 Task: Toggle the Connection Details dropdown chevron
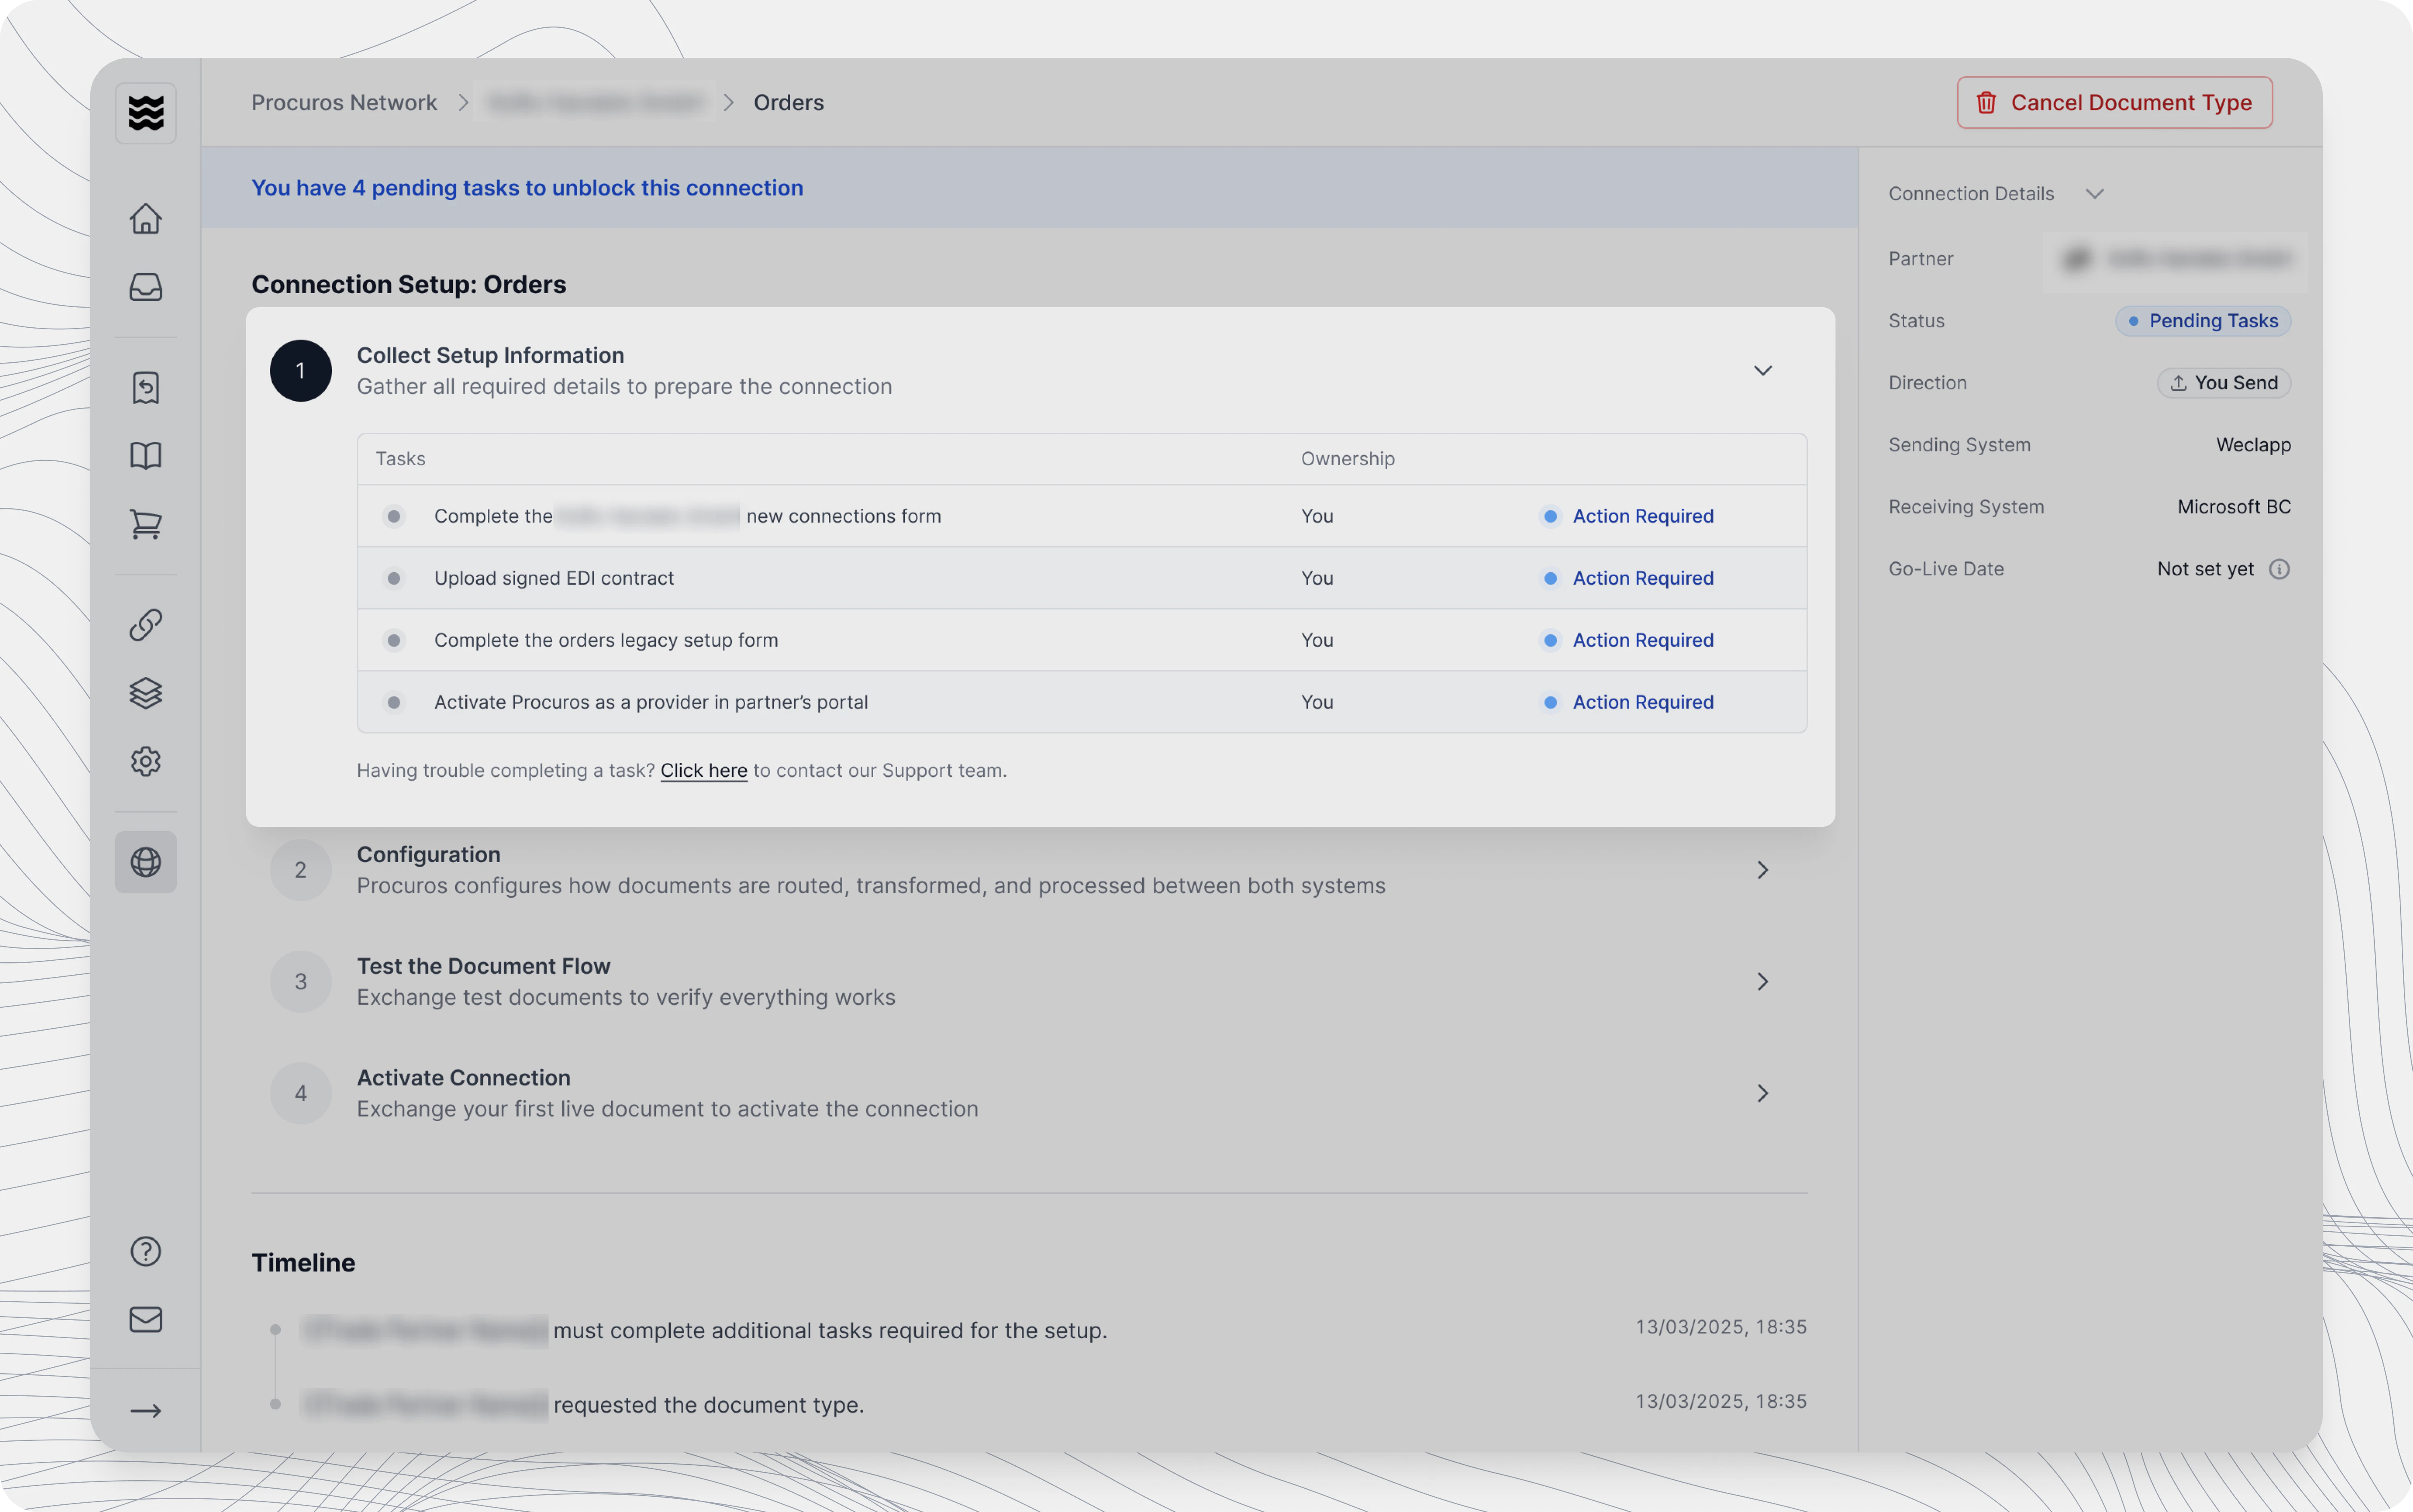(x=2095, y=194)
